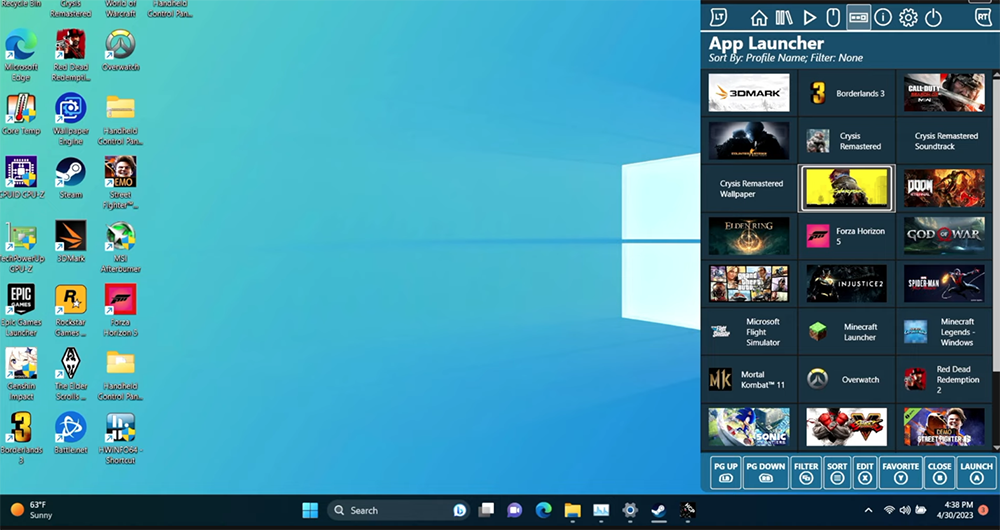Open the SORT options button
1000x530 pixels.
pyautogui.click(x=836, y=472)
